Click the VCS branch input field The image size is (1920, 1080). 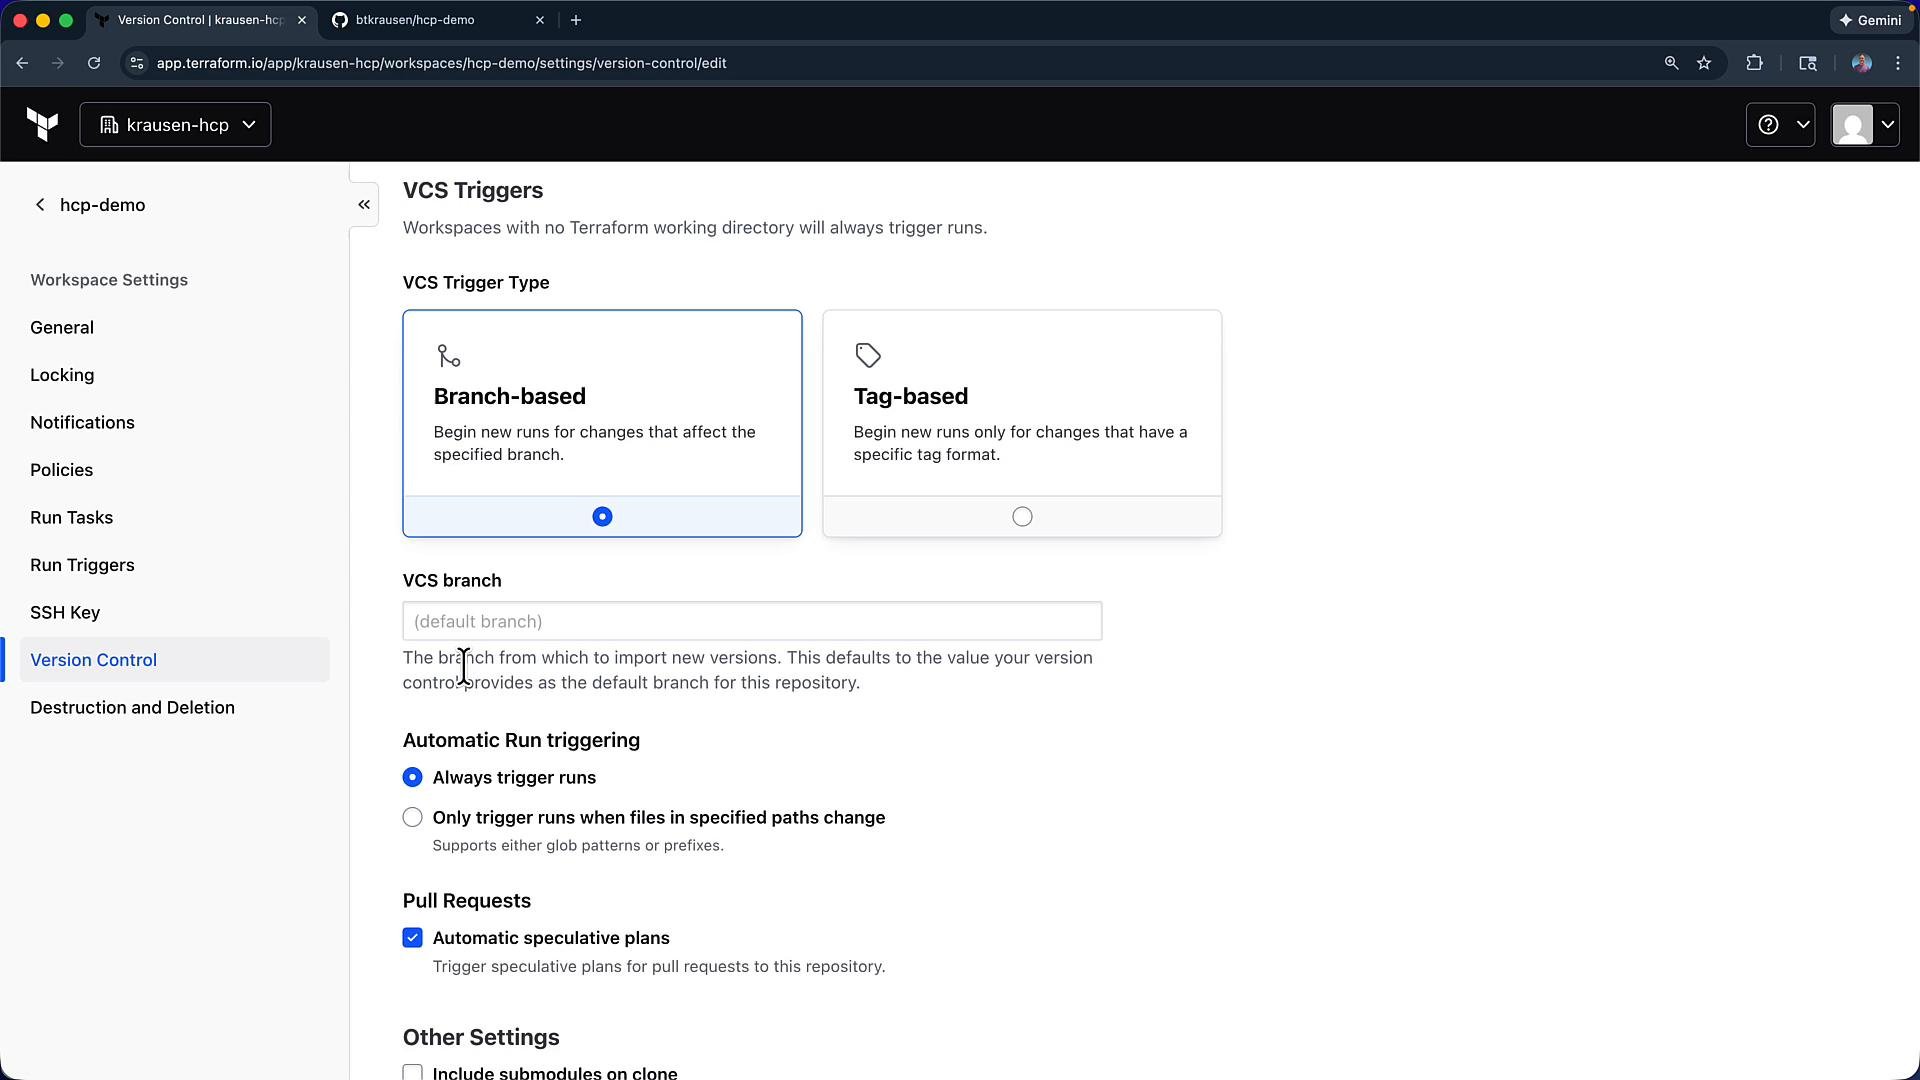[752, 621]
